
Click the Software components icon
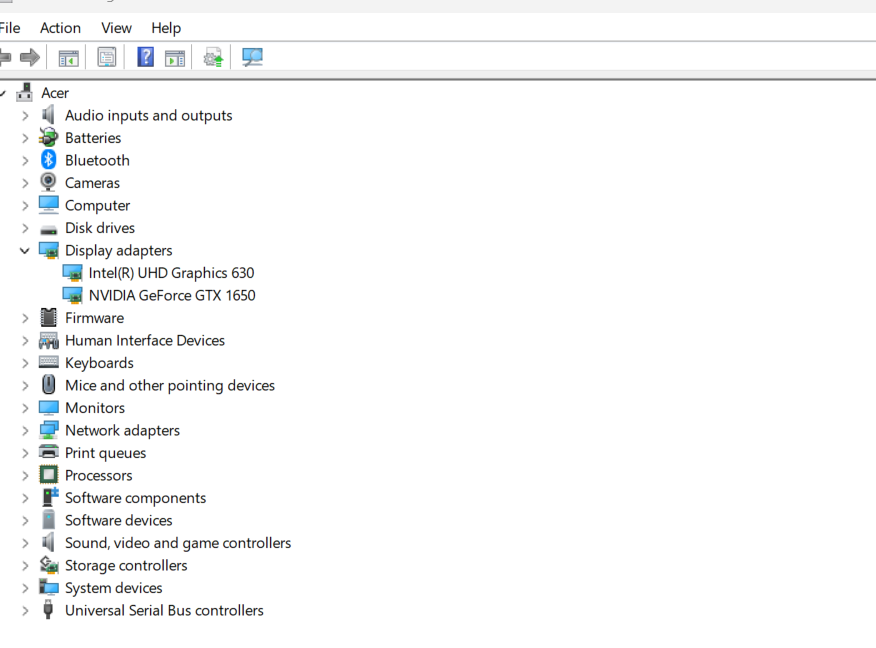50,497
